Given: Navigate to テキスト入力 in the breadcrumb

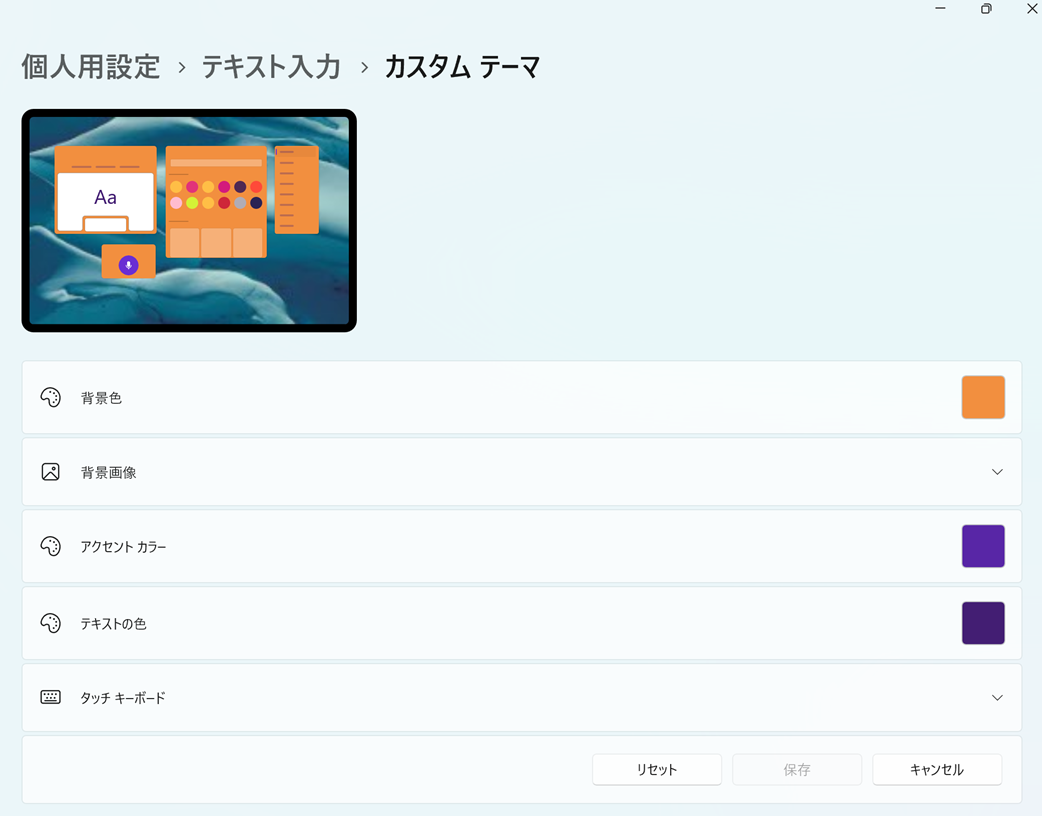Looking at the screenshot, I should point(271,67).
